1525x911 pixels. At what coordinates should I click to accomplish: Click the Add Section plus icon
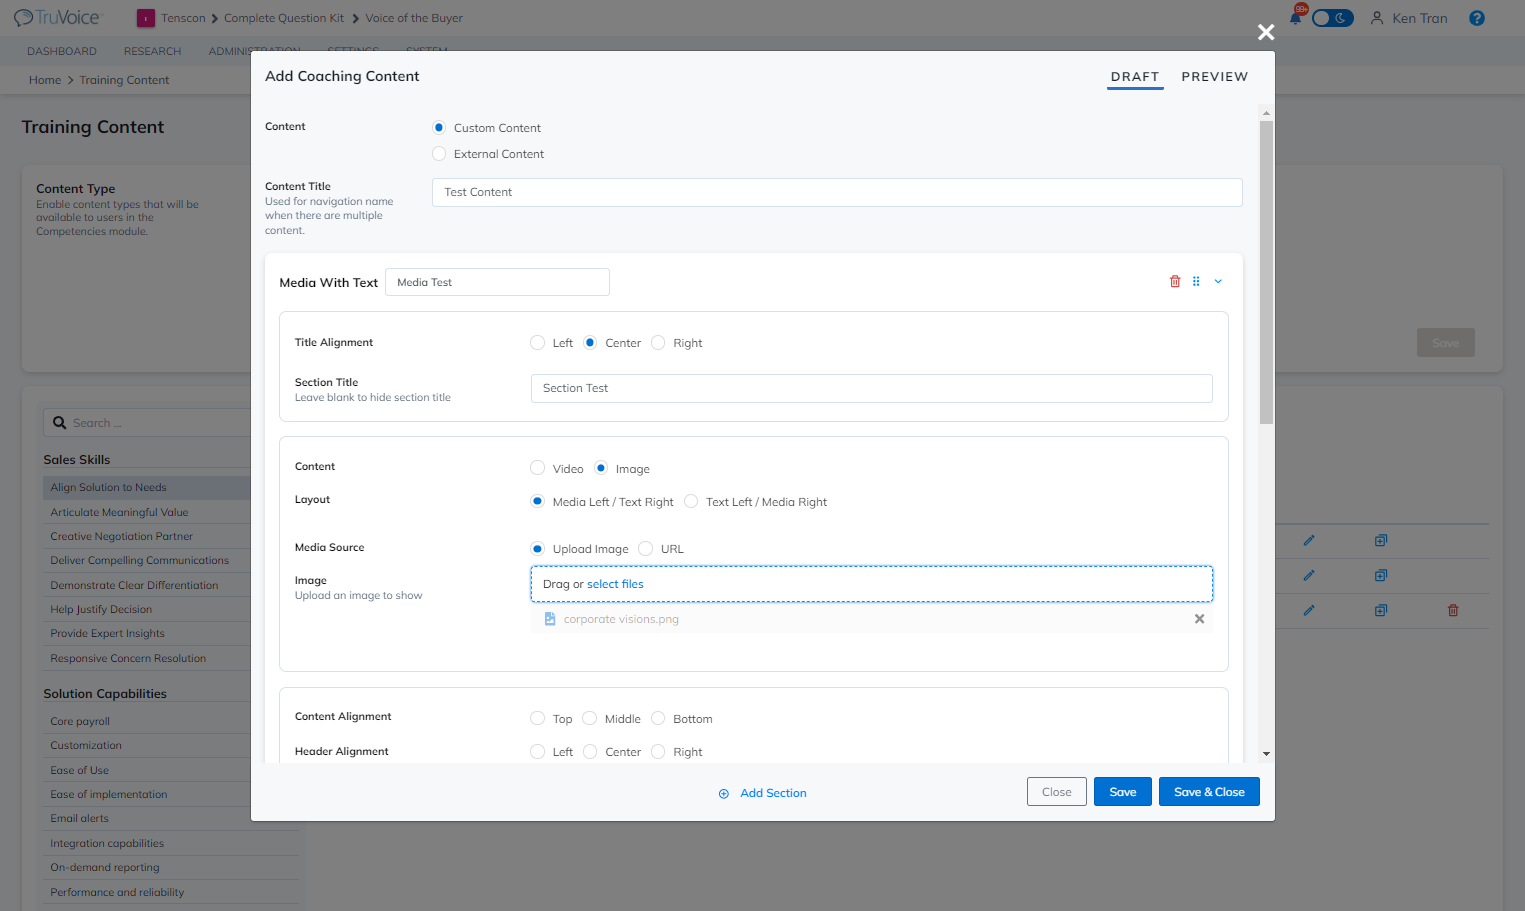pyautogui.click(x=724, y=794)
